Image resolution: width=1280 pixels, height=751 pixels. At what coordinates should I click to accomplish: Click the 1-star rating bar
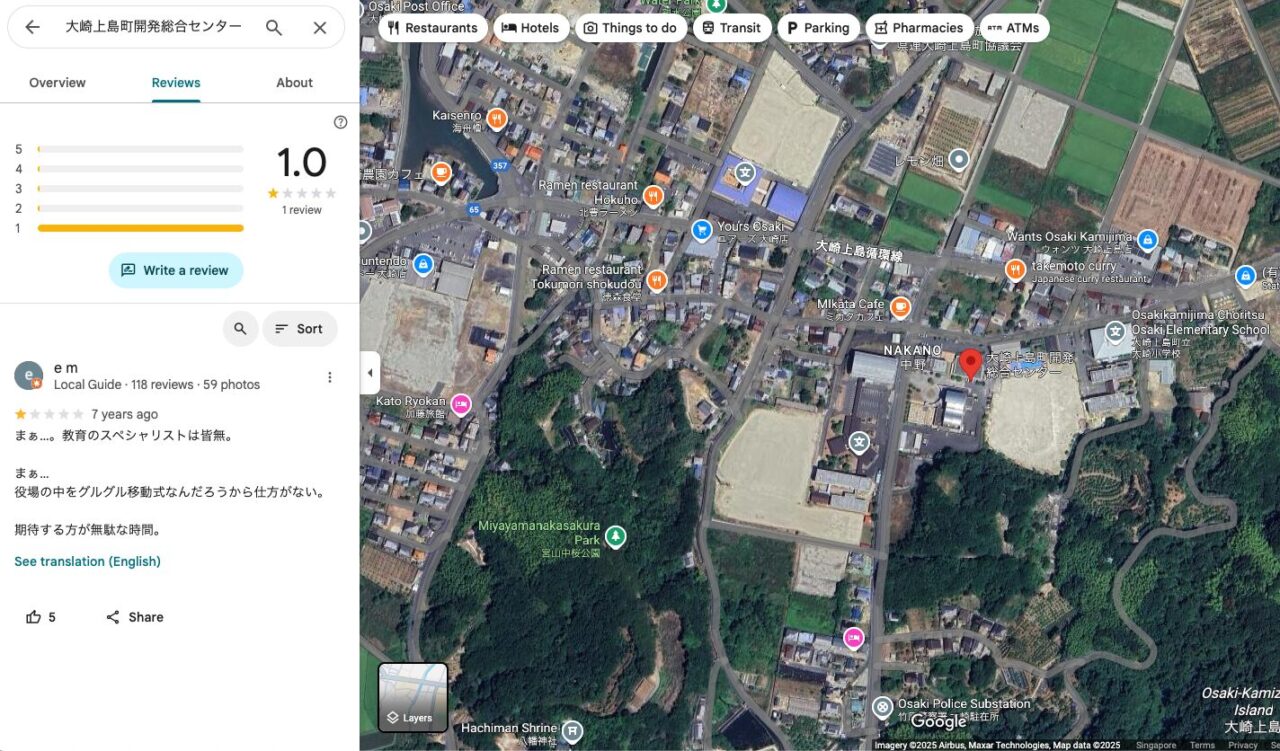click(140, 228)
